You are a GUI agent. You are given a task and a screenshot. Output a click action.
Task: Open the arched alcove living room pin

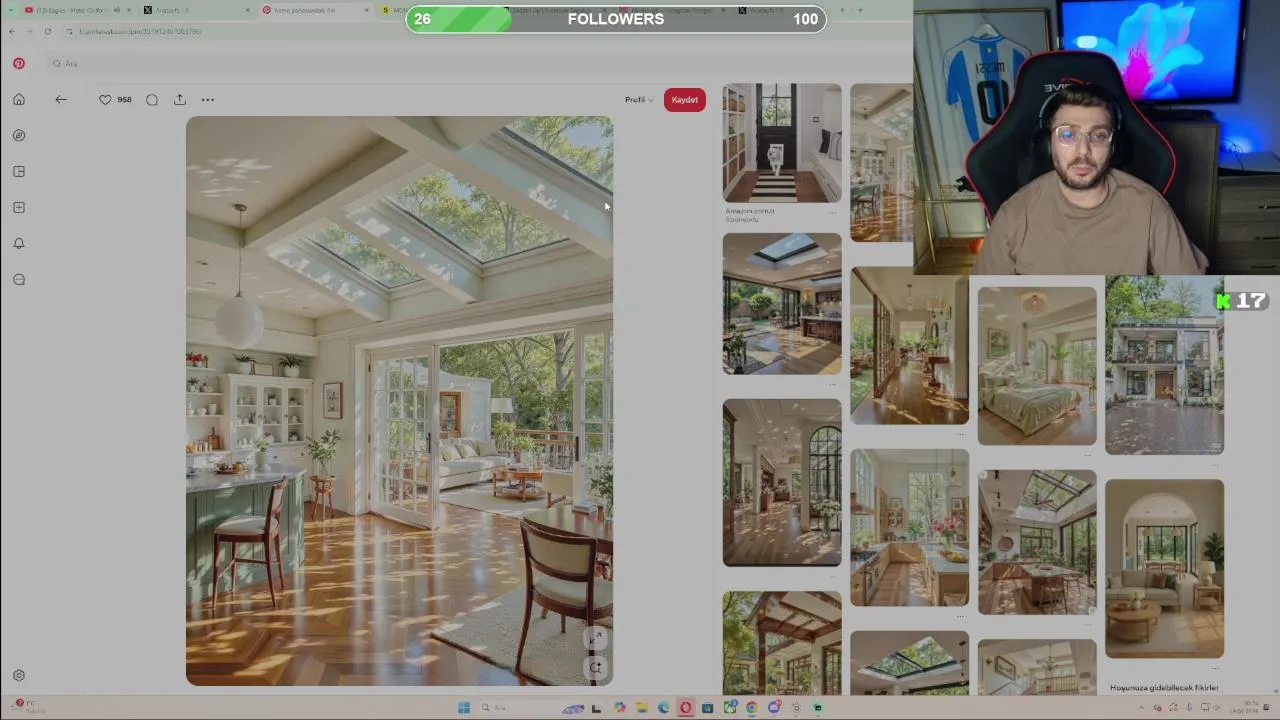(1164, 568)
